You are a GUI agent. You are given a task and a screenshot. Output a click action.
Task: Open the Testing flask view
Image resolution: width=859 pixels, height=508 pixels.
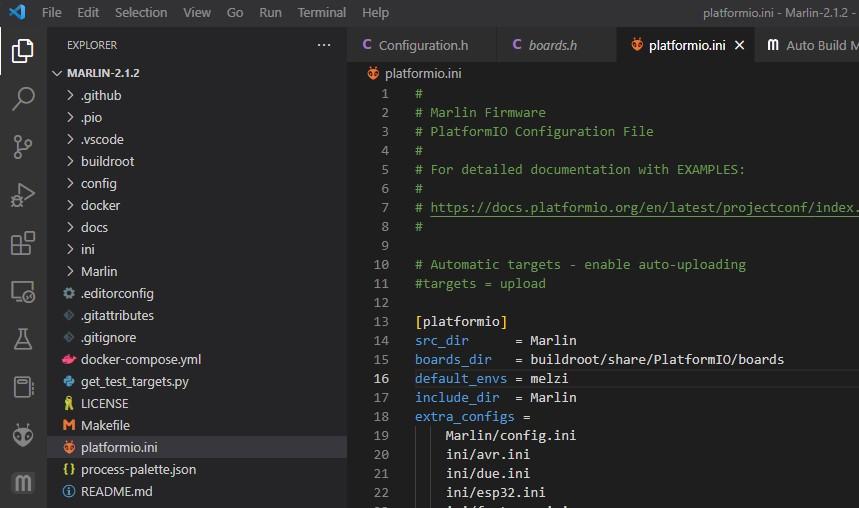tap(23, 340)
